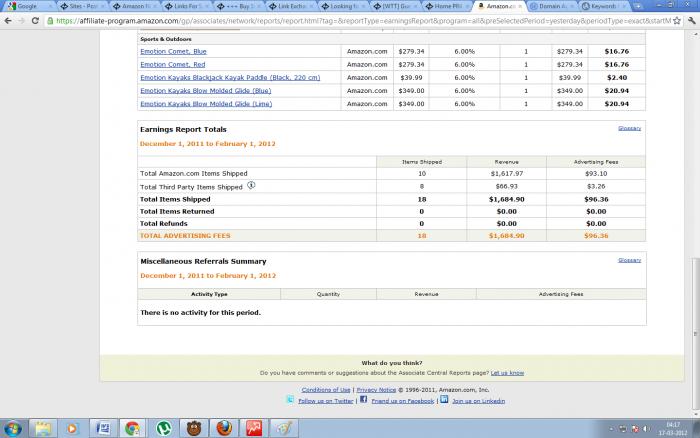Viewport: 700px width, 438px height.
Task: Click the red shield tray icon
Action: pyautogui.click(x=635, y=429)
